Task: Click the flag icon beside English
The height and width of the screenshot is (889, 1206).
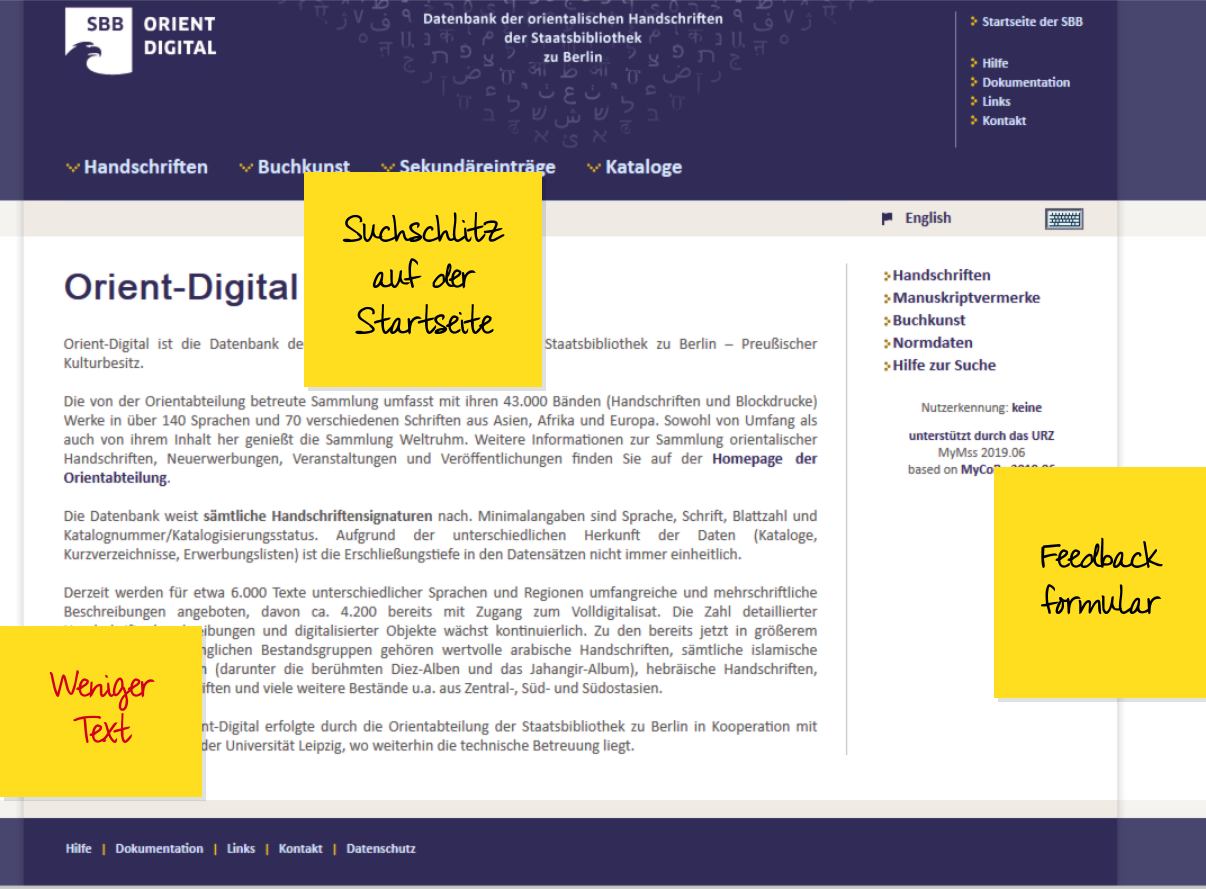Action: 887,219
